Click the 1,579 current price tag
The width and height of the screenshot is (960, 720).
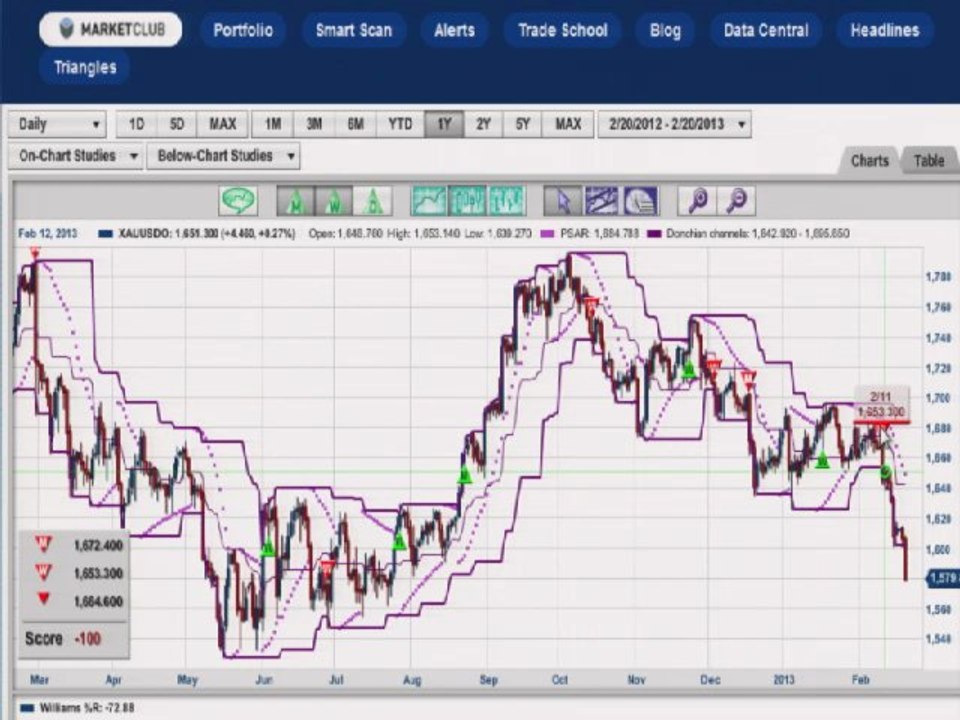coord(943,578)
